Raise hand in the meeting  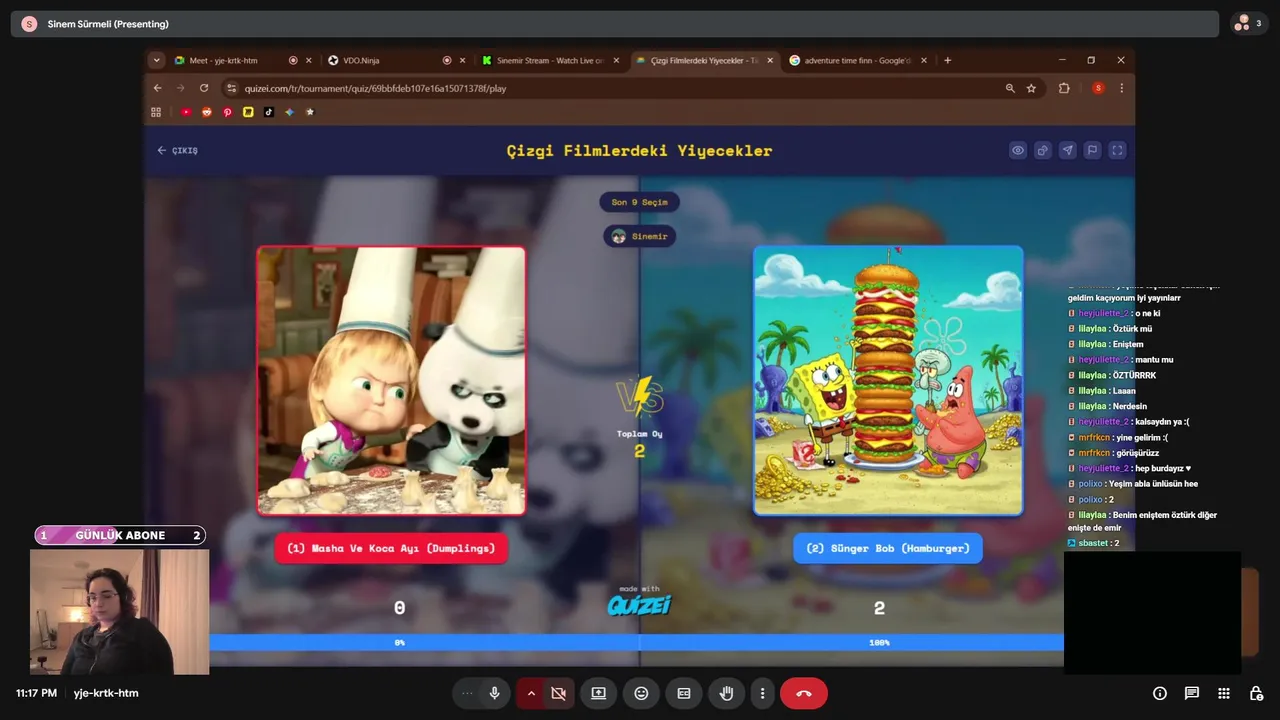pos(727,693)
